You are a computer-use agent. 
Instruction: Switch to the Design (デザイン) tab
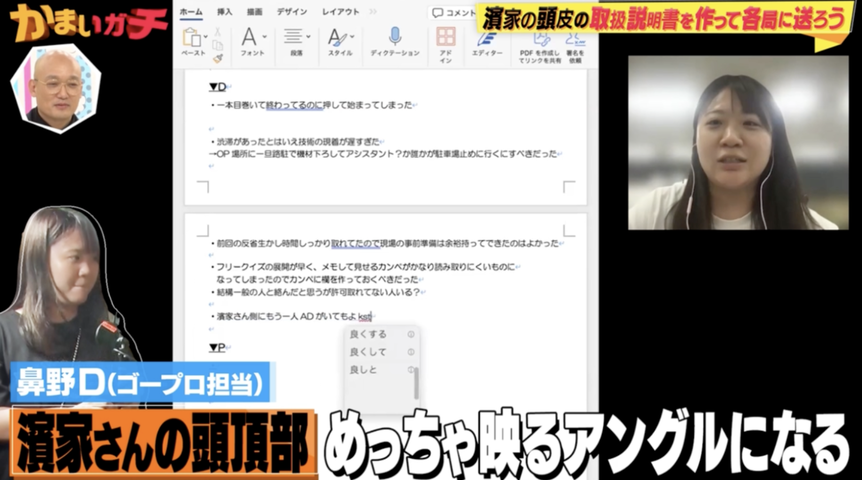[x=292, y=12]
